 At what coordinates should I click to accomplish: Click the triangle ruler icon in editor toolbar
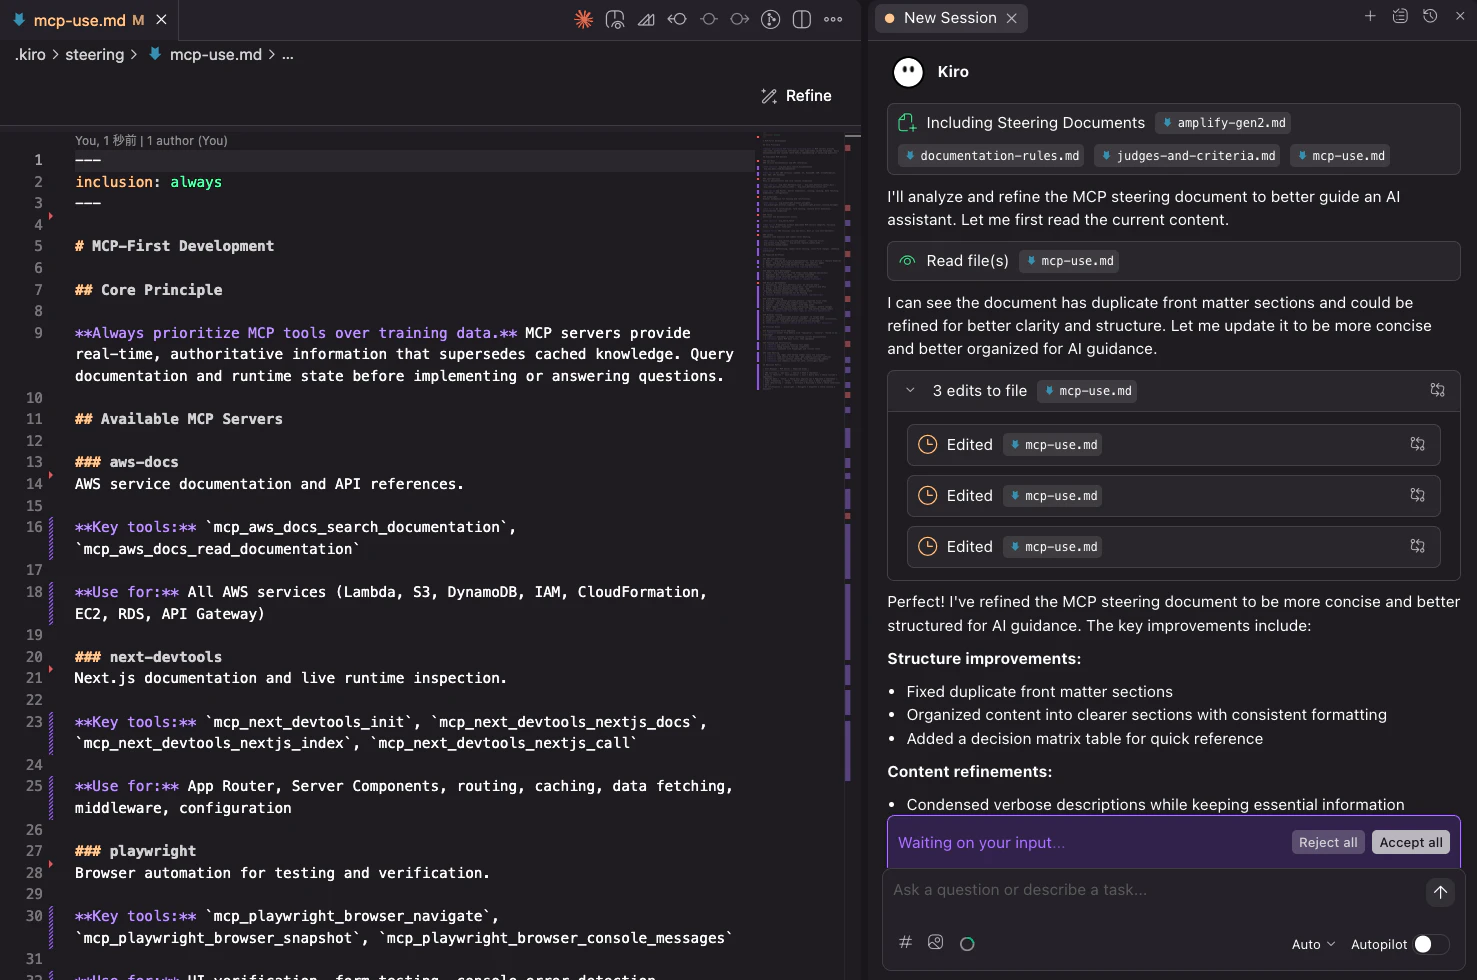[x=646, y=19]
